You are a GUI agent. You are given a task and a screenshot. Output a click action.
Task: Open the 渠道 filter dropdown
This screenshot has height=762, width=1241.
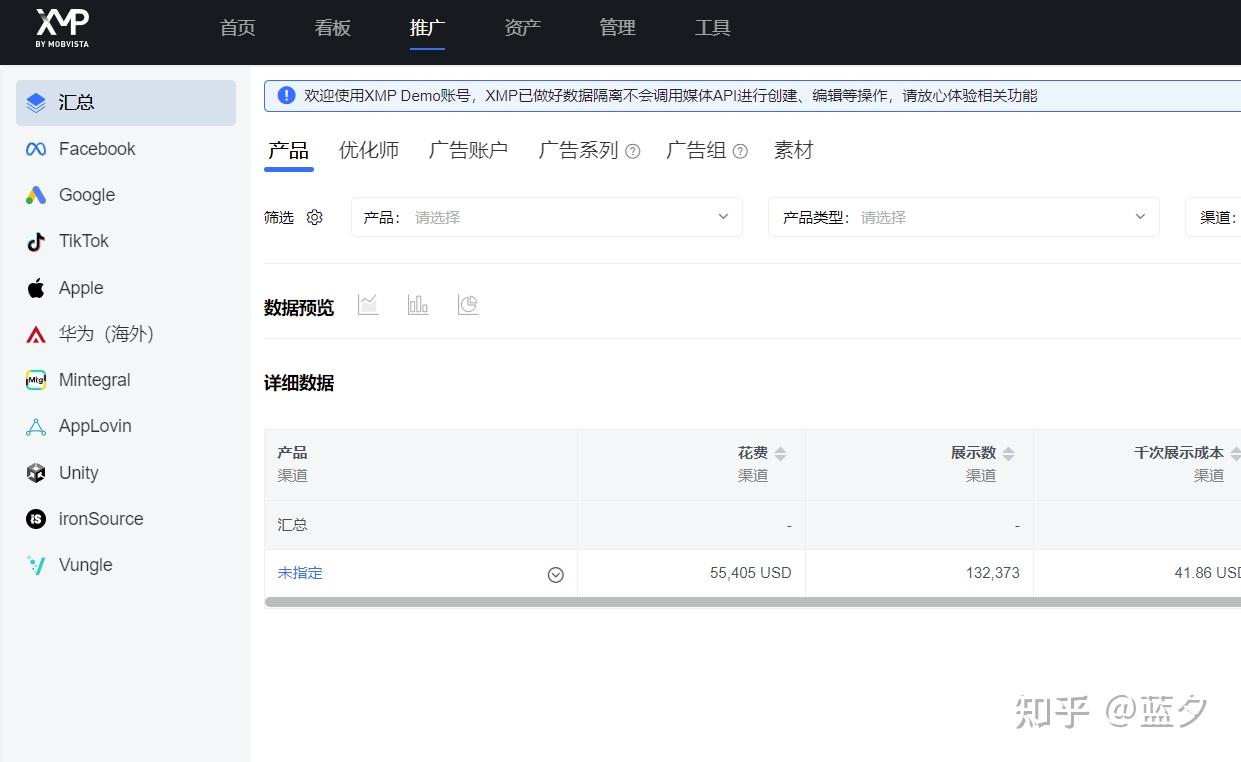[x=1213, y=217]
